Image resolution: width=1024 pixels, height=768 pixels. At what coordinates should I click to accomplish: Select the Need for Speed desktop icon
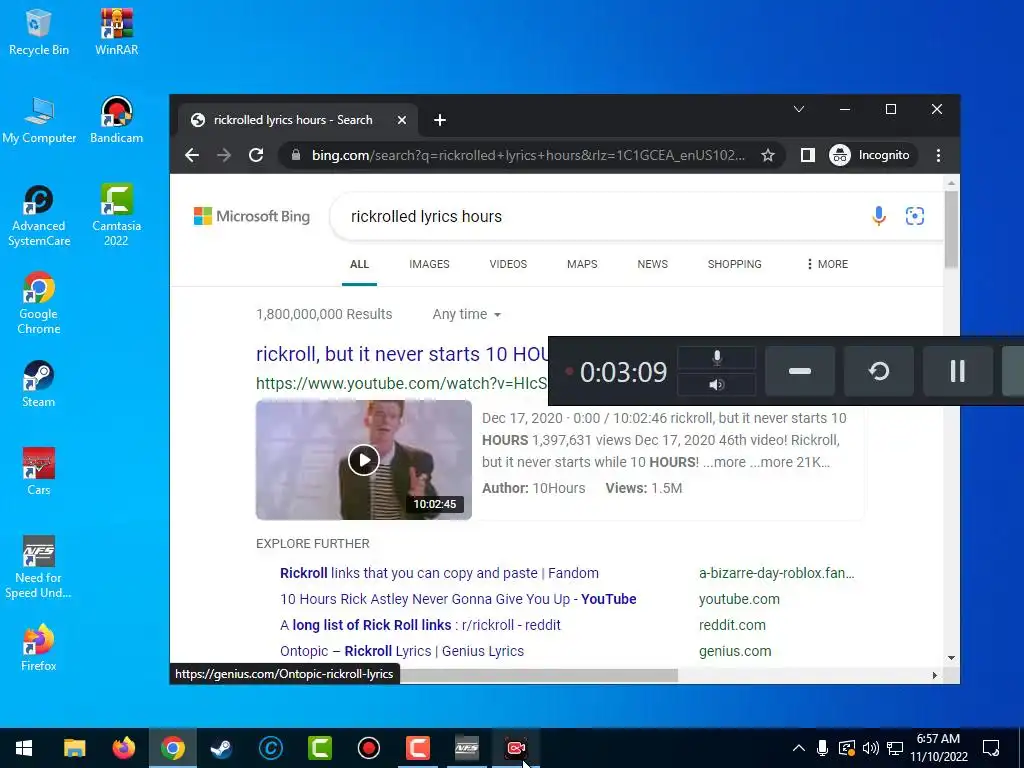(39, 567)
